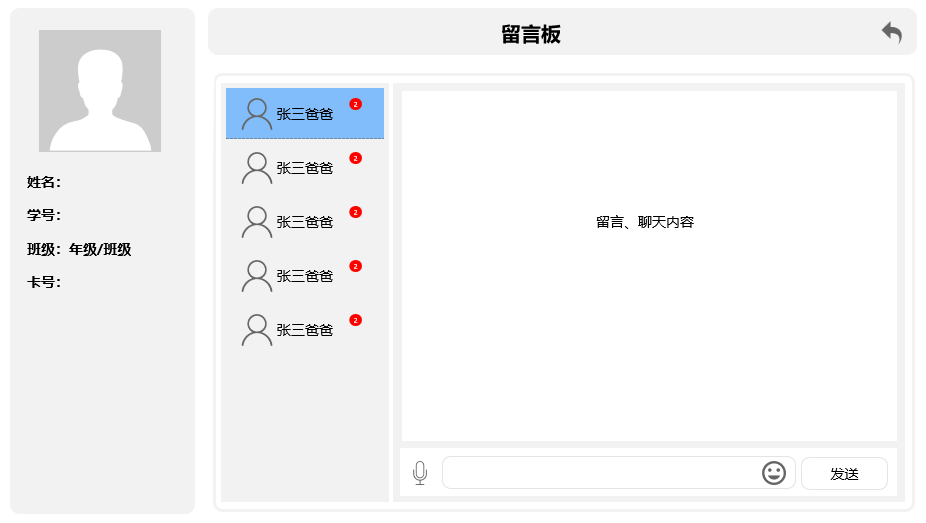Click the 留言板 title header

[x=531, y=34]
